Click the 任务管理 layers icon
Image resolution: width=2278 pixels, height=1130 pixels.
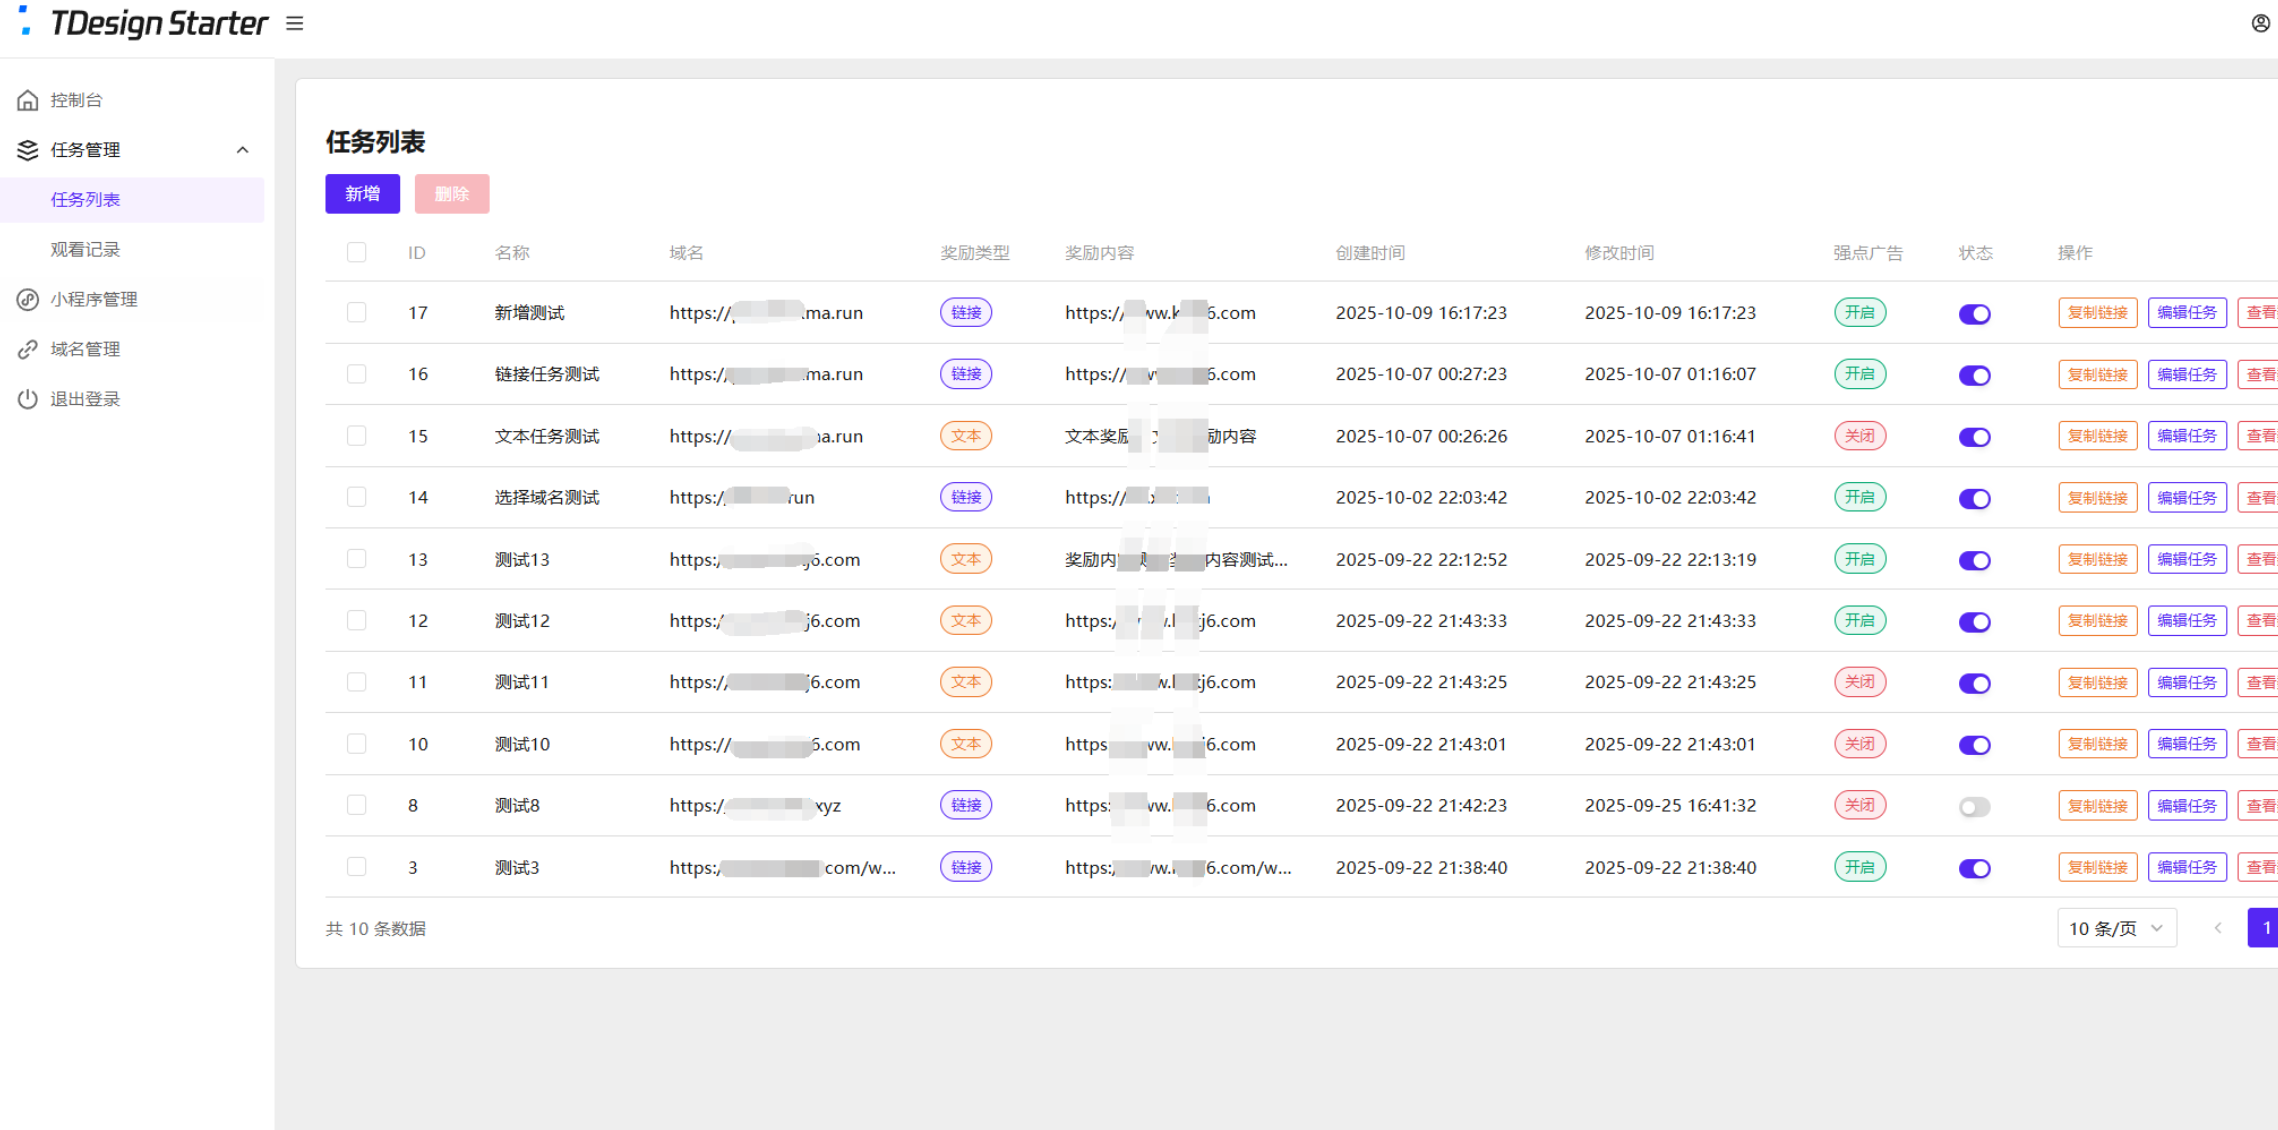pos(28,150)
